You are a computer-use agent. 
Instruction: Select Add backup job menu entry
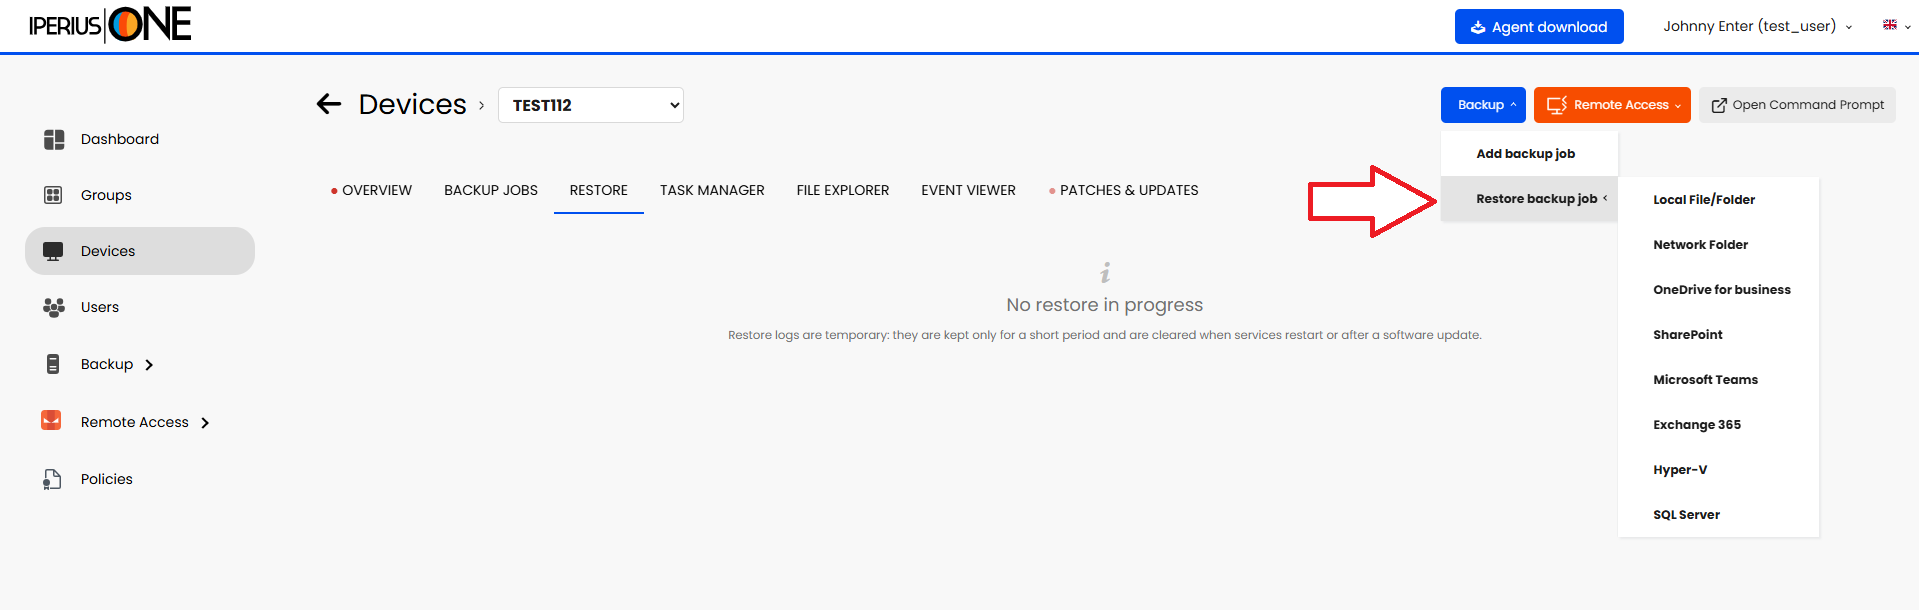pyautogui.click(x=1525, y=154)
